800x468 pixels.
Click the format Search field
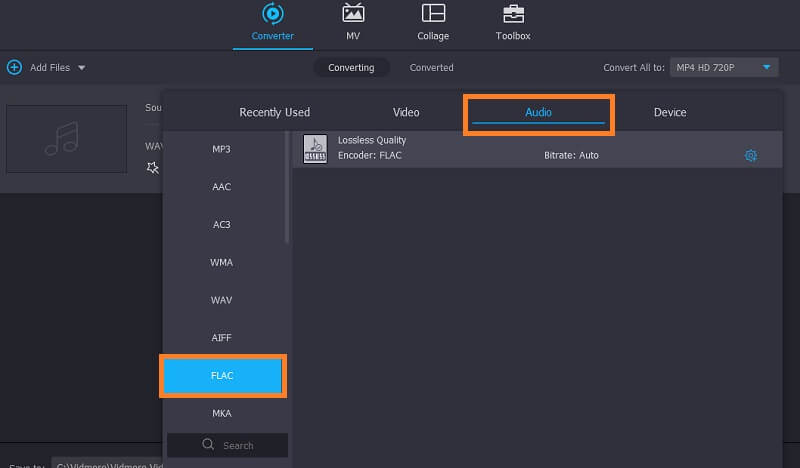(228, 445)
